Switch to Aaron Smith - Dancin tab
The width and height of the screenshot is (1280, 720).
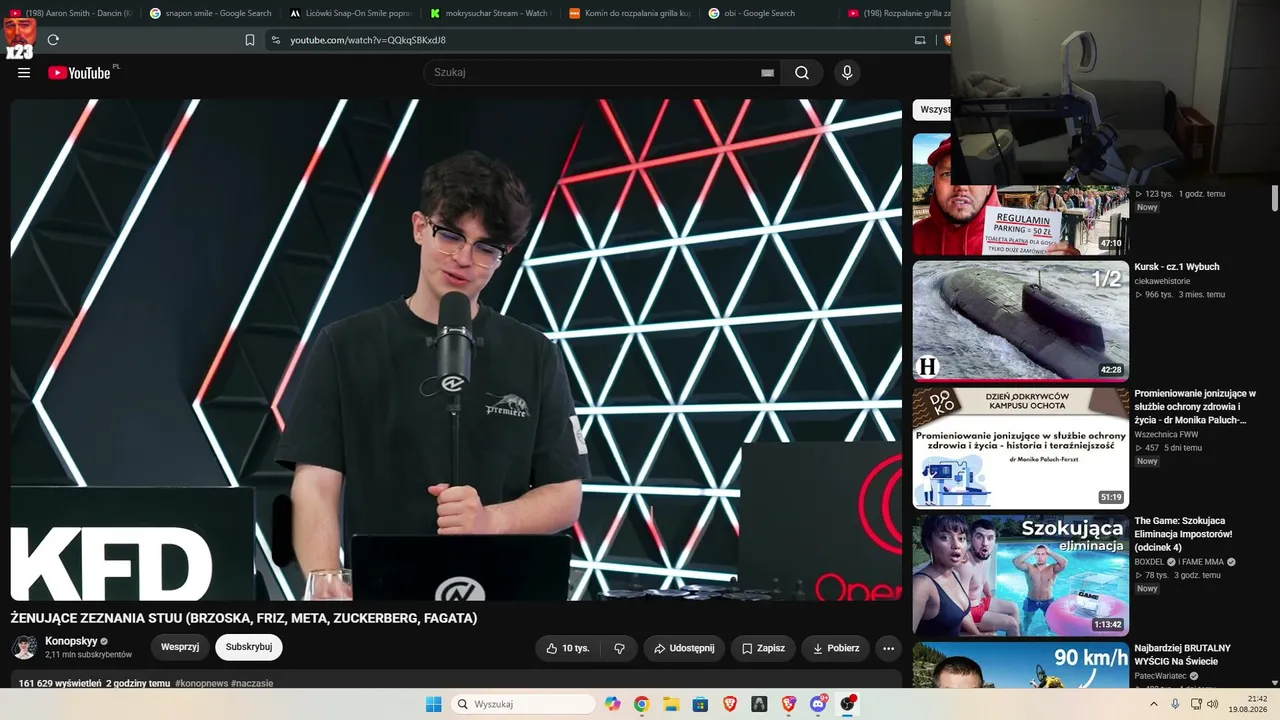click(x=70, y=13)
